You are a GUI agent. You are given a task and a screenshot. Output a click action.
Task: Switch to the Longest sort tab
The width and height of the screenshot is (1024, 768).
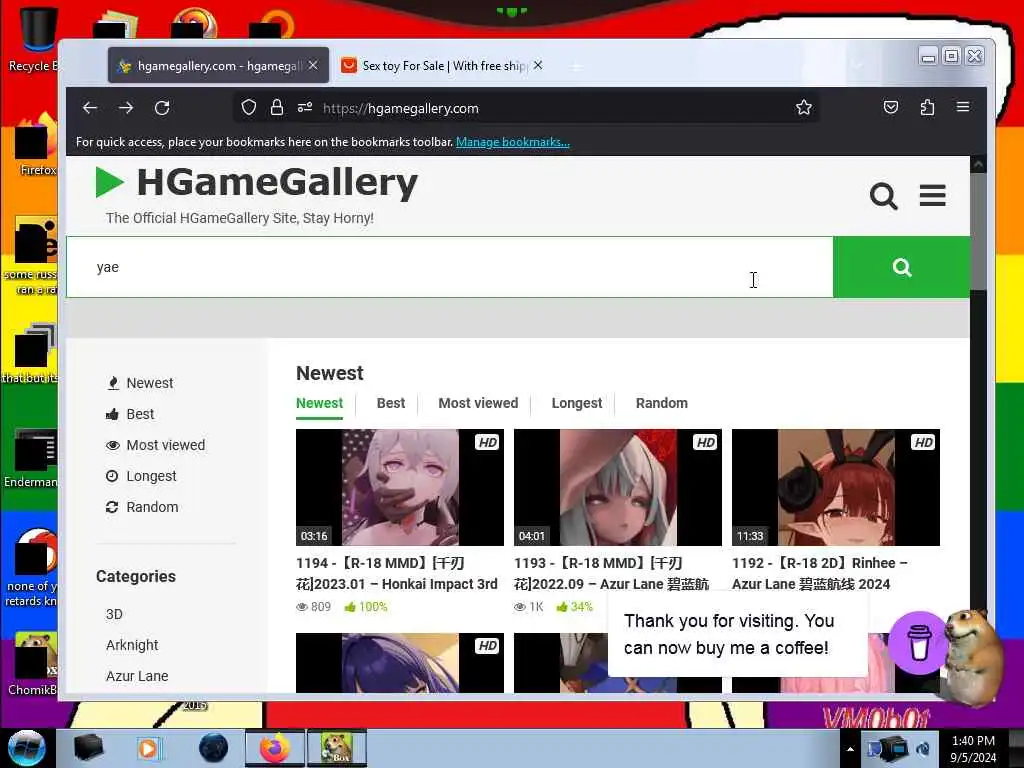click(x=577, y=403)
